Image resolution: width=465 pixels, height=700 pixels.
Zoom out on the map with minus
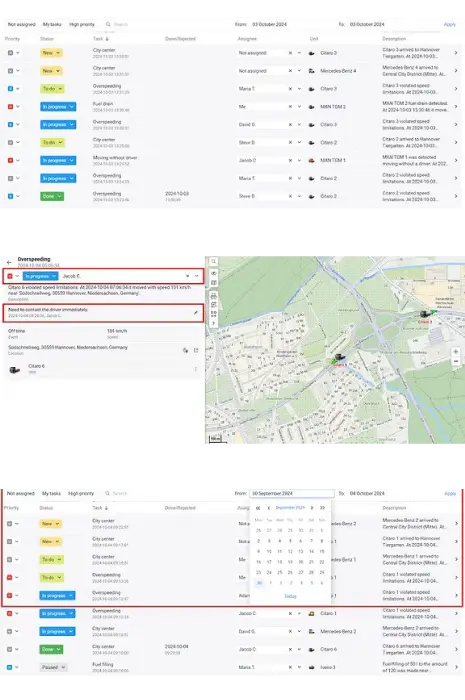(456, 361)
